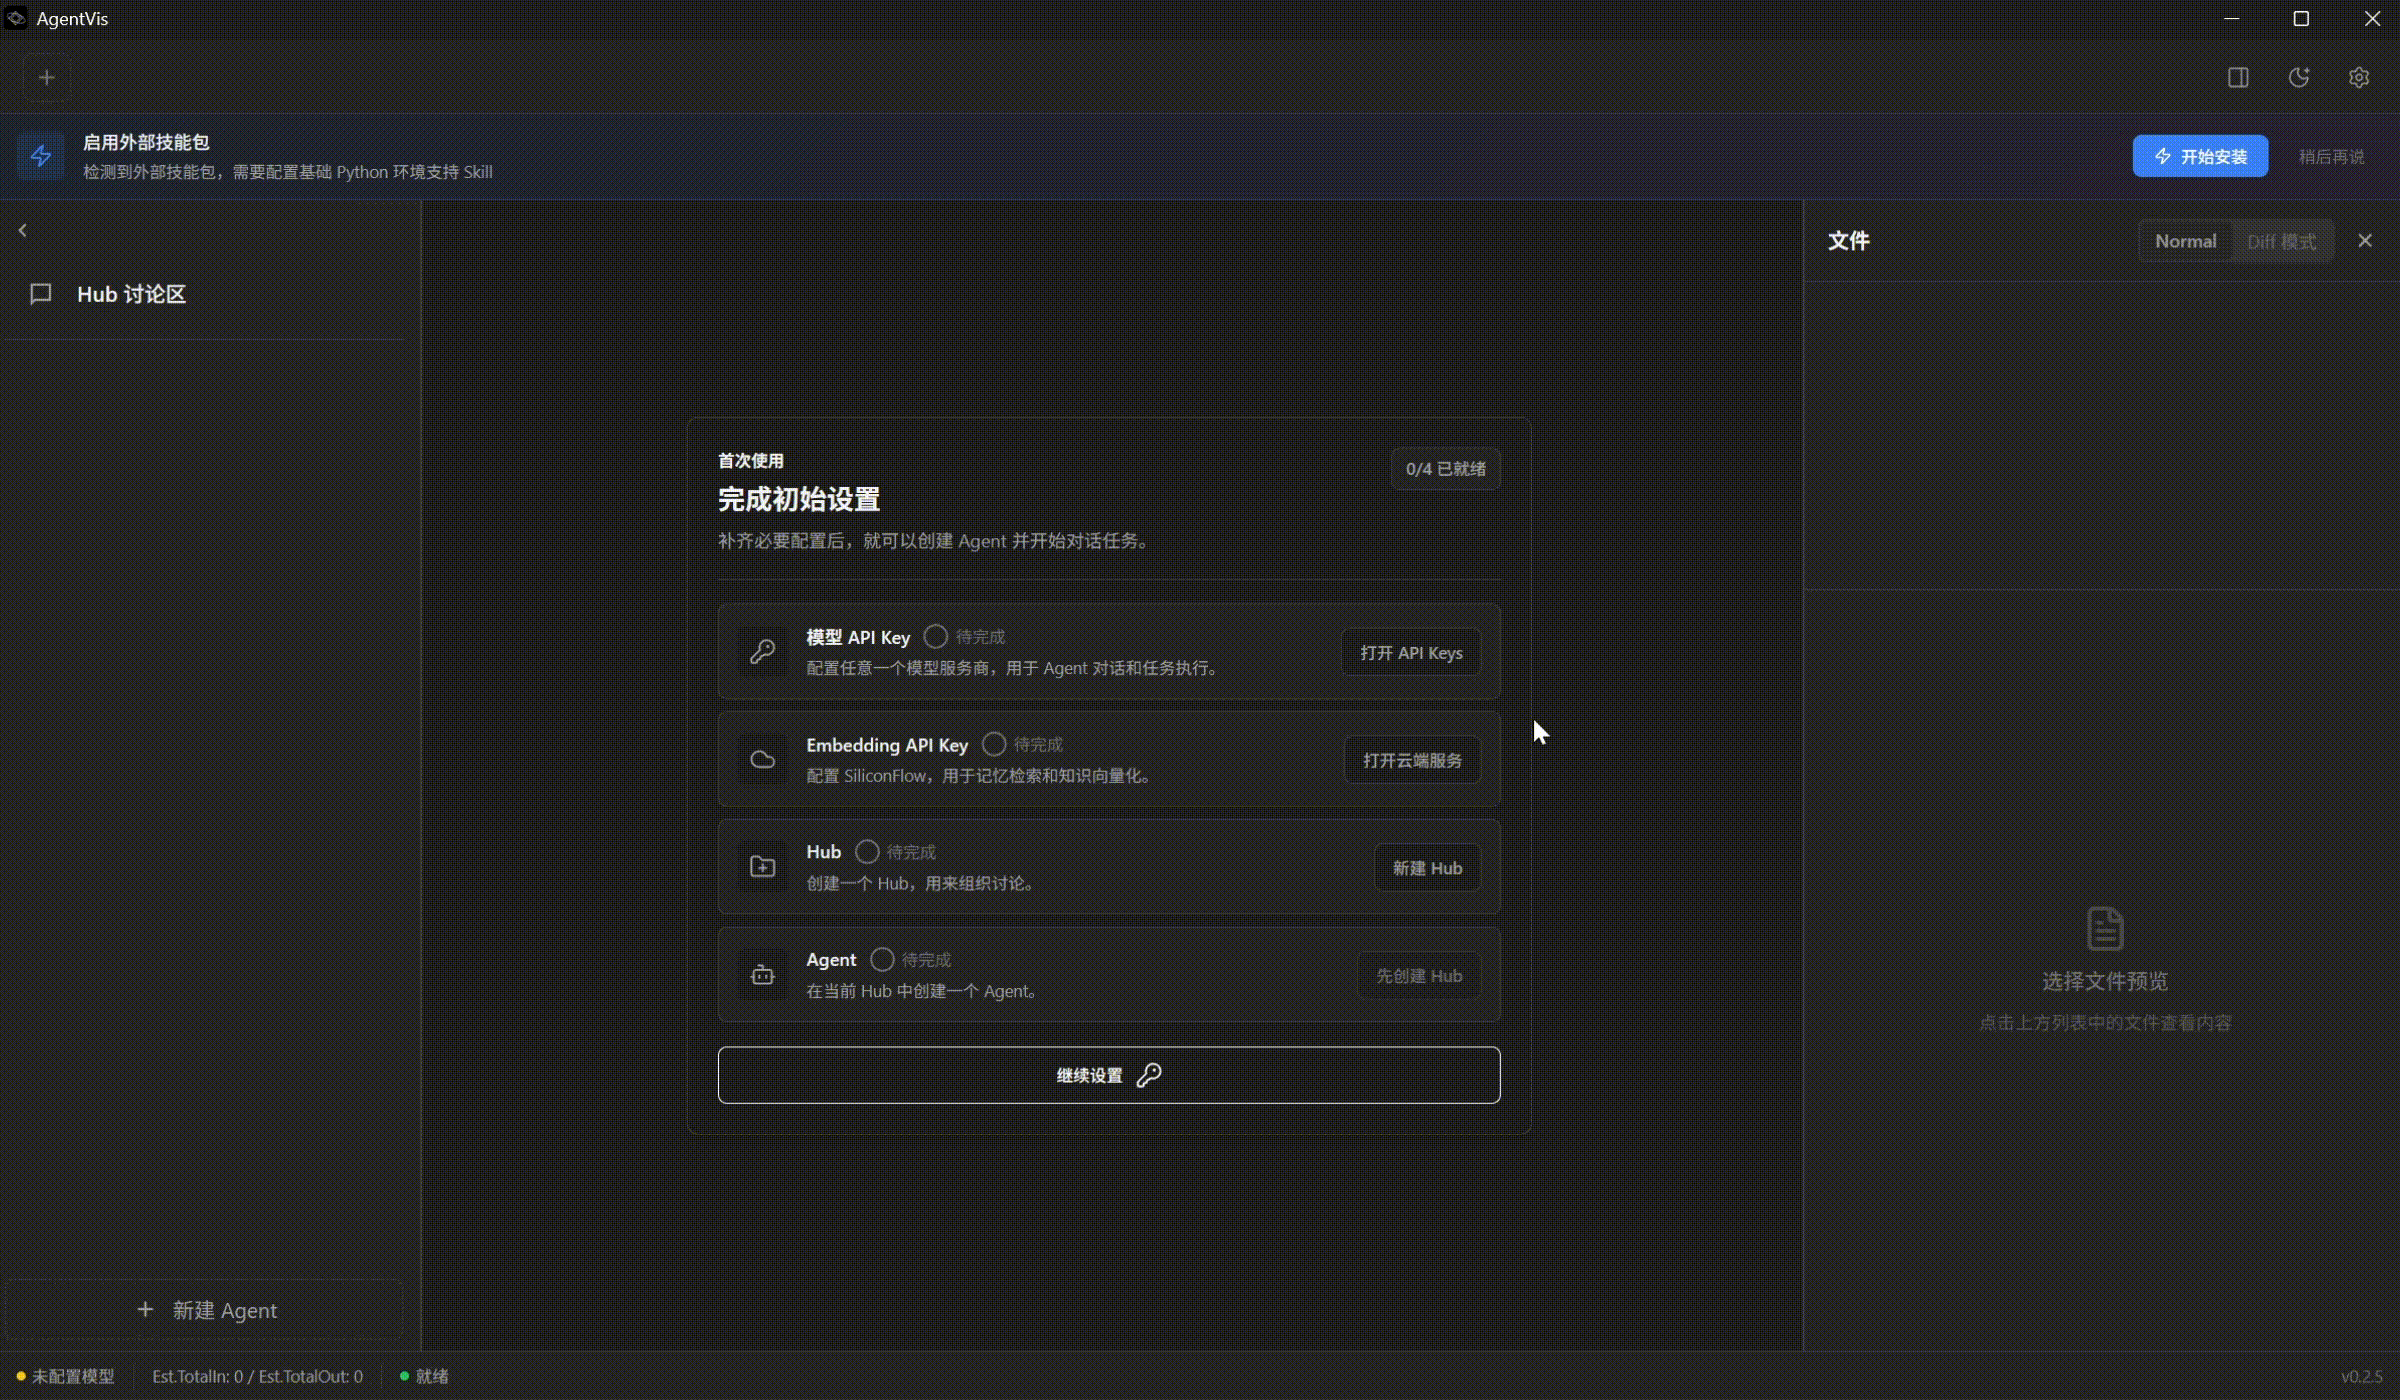Screen dimensions: 2400x1400
Task: Click the 文件 panel title
Action: tap(1848, 241)
